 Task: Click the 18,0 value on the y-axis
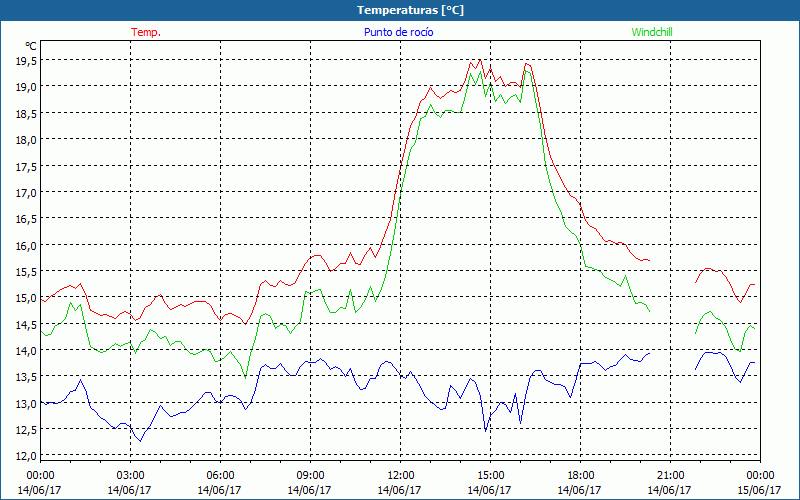27,140
